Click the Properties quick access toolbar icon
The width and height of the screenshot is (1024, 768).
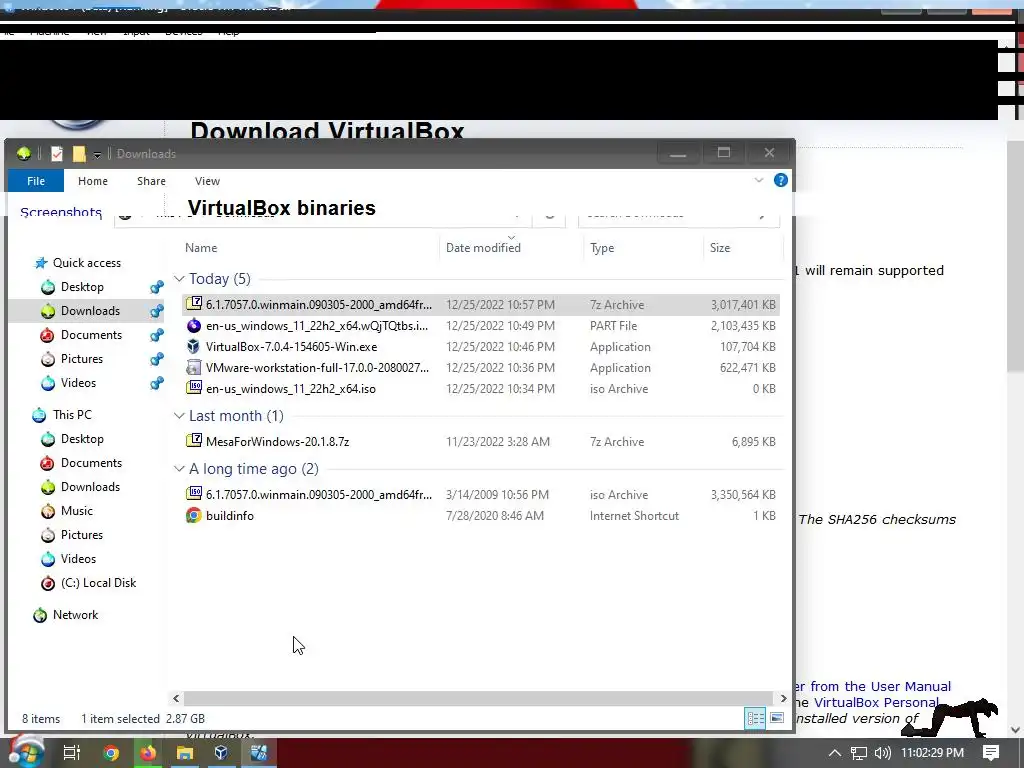click(x=57, y=153)
